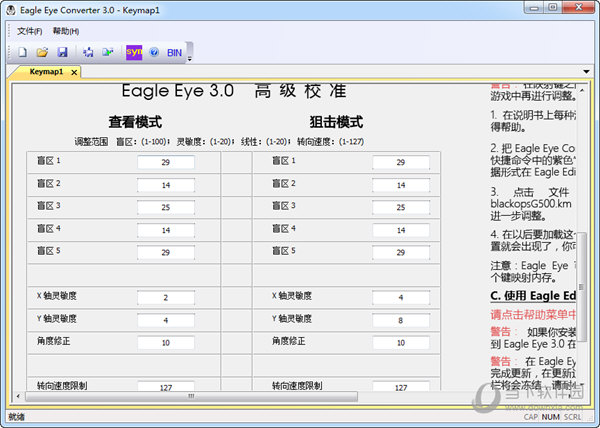The image size is (600, 428).
Task: Edit X 轴灵敏度 field in 查看模式
Action: 166,298
